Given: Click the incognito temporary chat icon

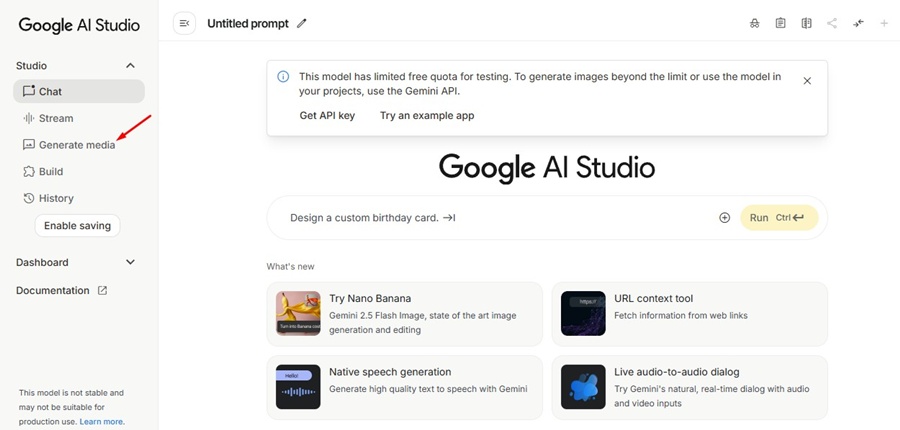Looking at the screenshot, I should point(755,23).
